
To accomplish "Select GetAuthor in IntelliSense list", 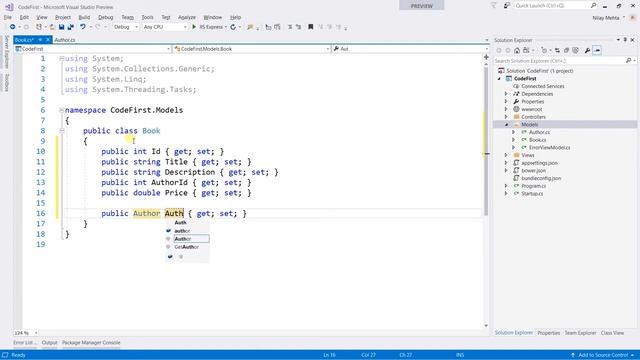I will [187, 247].
